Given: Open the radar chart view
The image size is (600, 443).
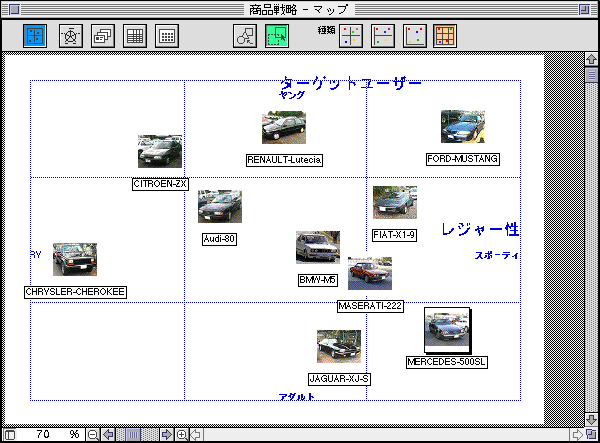Looking at the screenshot, I should coord(71,36).
